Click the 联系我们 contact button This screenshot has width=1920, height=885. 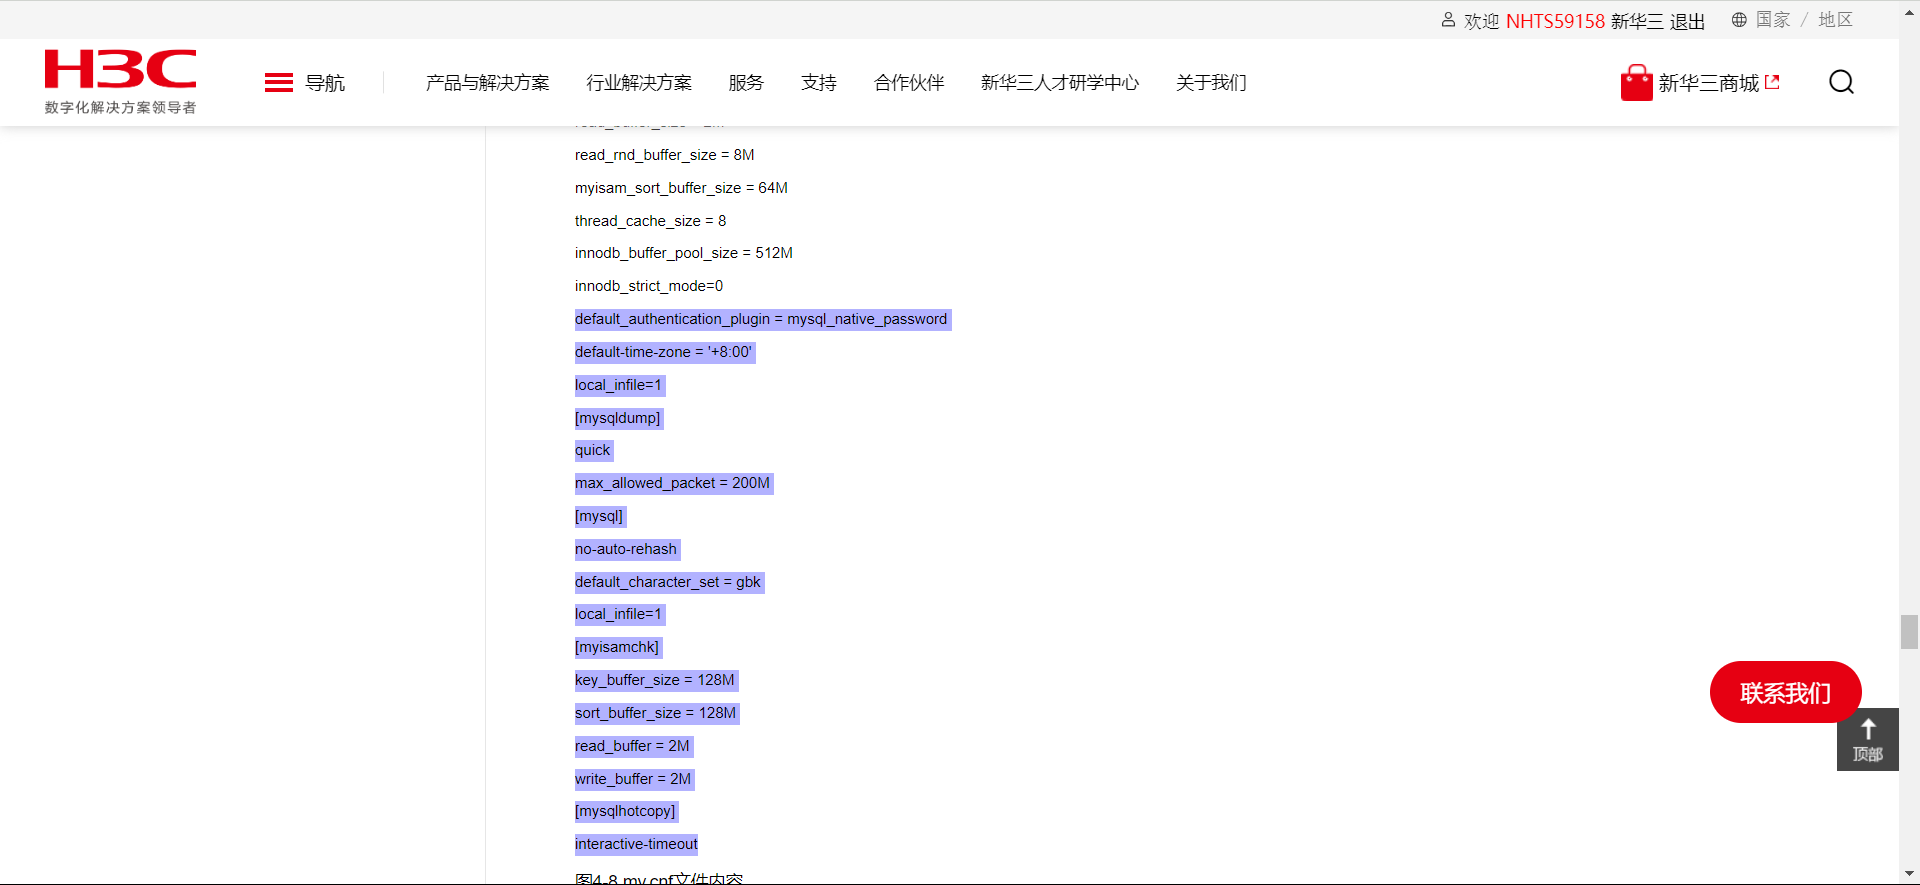1785,692
